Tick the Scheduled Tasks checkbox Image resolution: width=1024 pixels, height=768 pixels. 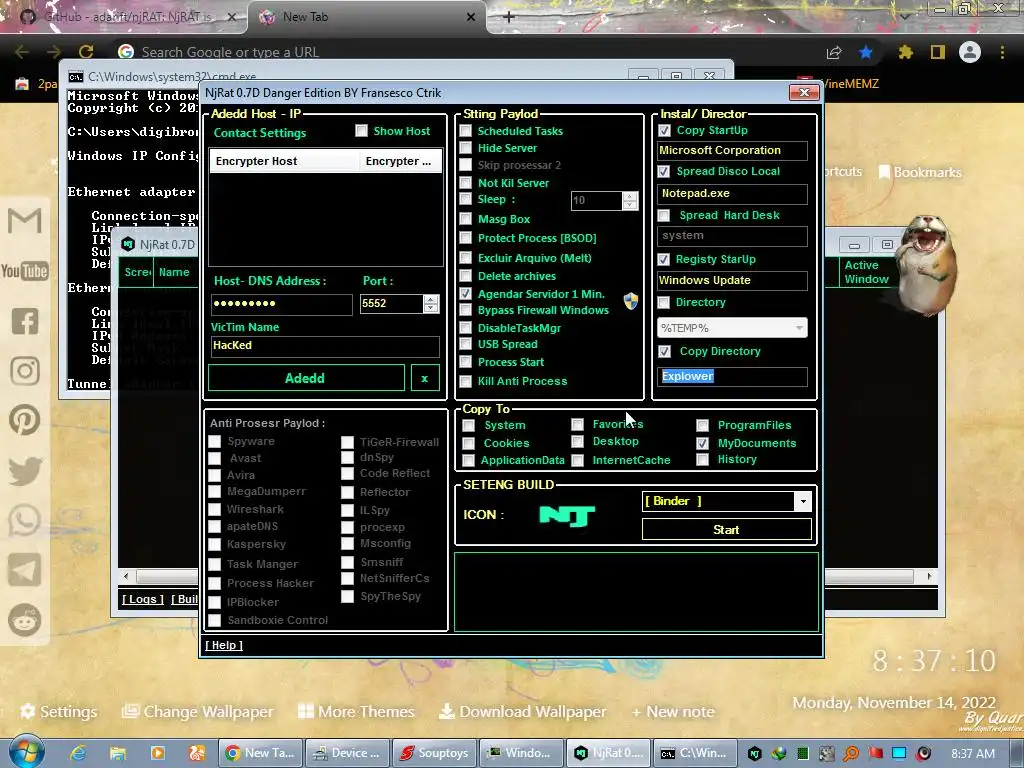[466, 131]
